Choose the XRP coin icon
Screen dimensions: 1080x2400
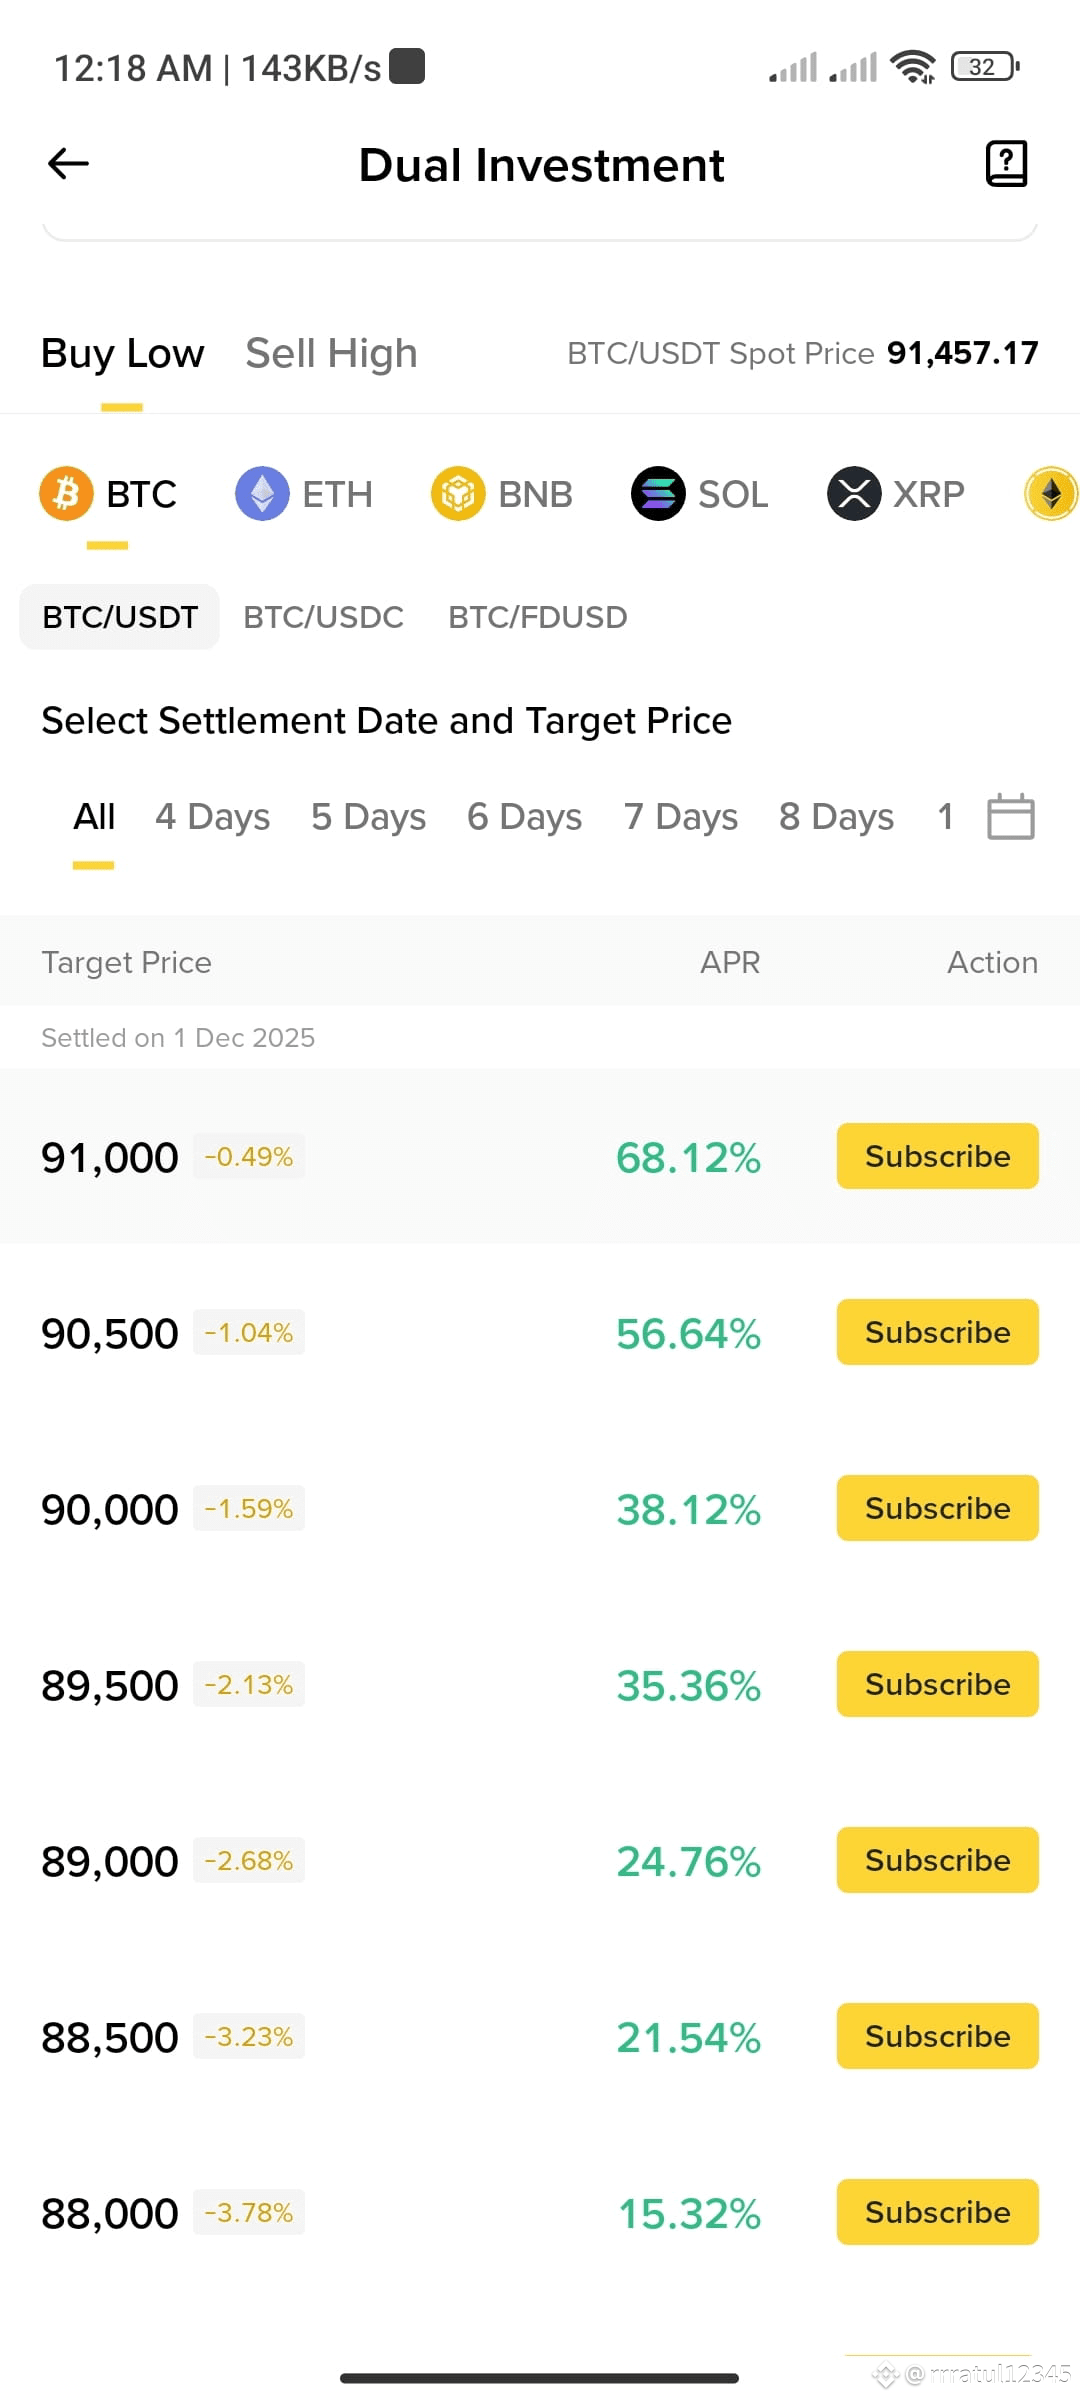coord(854,494)
